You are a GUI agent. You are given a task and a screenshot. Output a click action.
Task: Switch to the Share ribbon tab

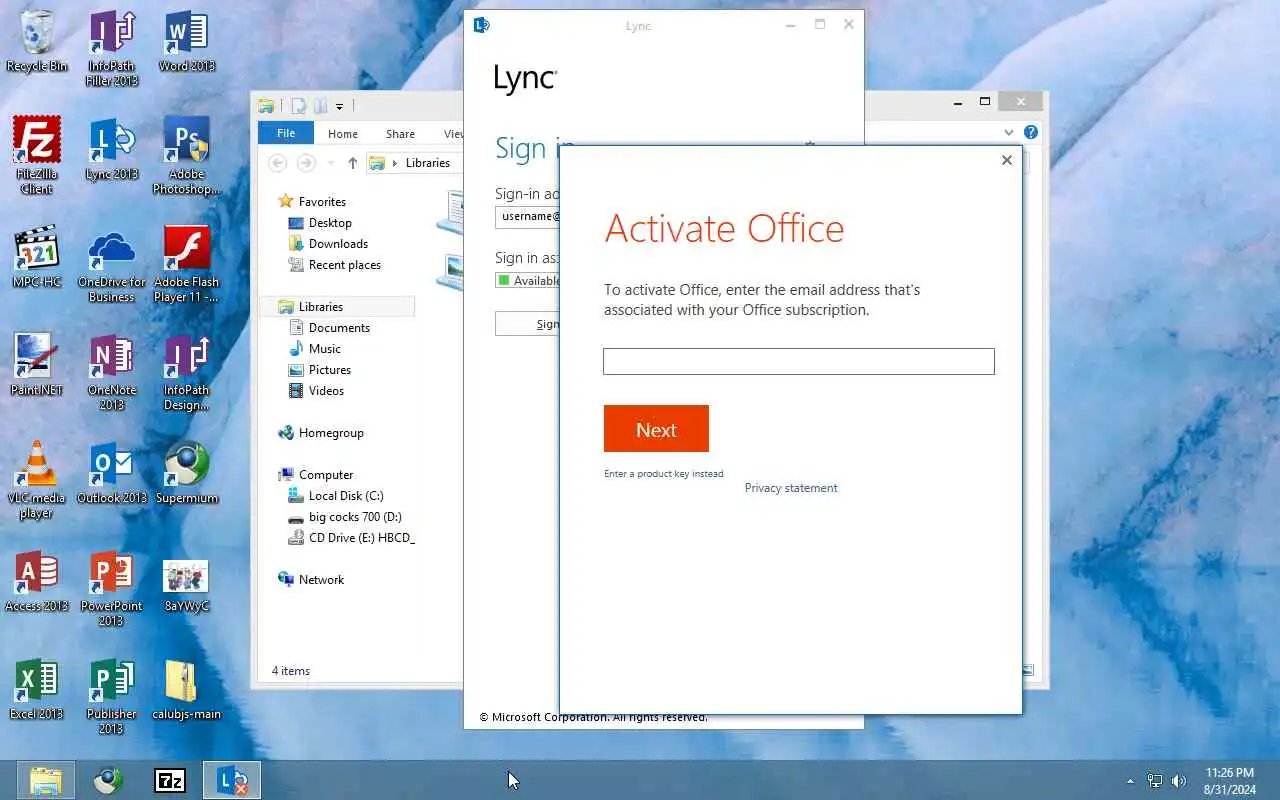[x=400, y=133]
